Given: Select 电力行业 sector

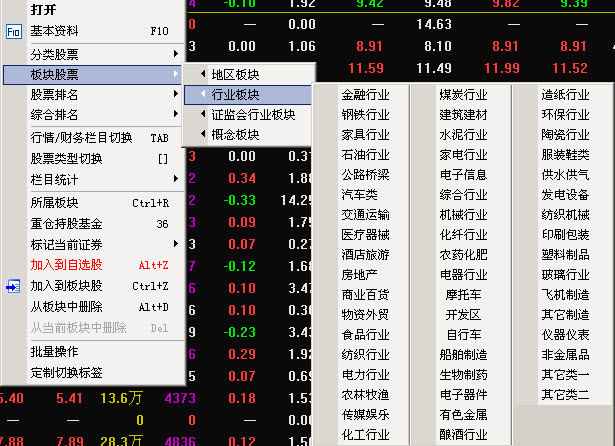Looking at the screenshot, I should point(365,375).
